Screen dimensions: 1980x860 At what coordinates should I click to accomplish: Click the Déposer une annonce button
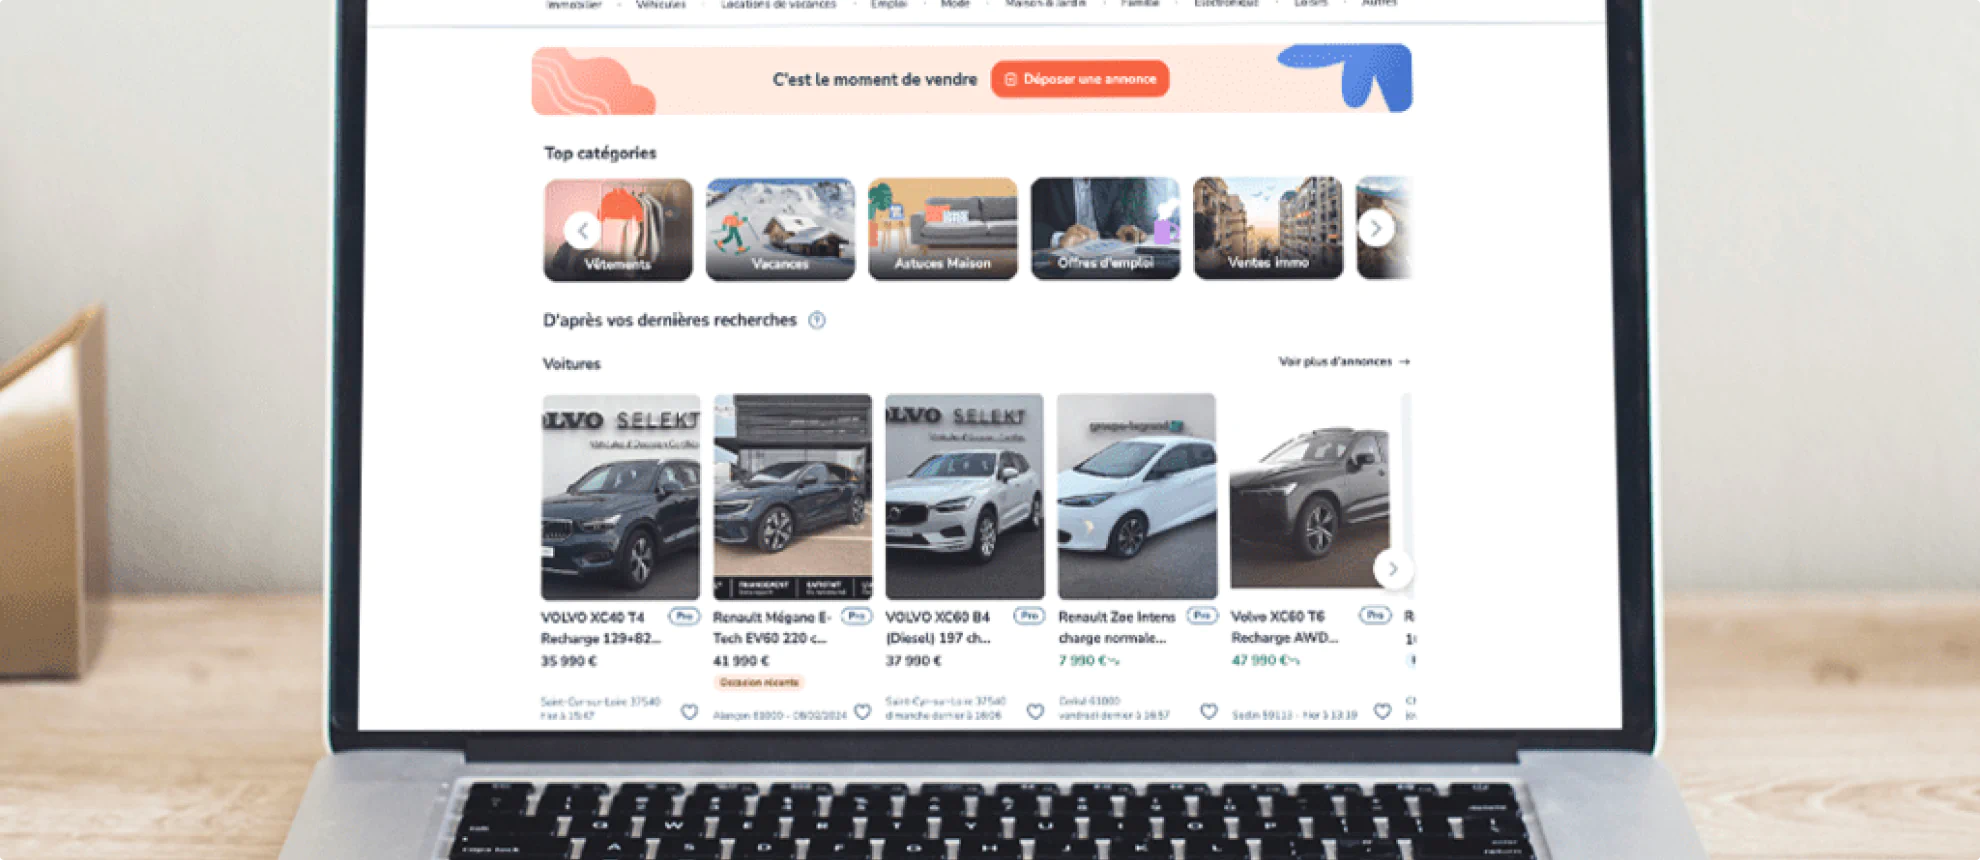1080,79
